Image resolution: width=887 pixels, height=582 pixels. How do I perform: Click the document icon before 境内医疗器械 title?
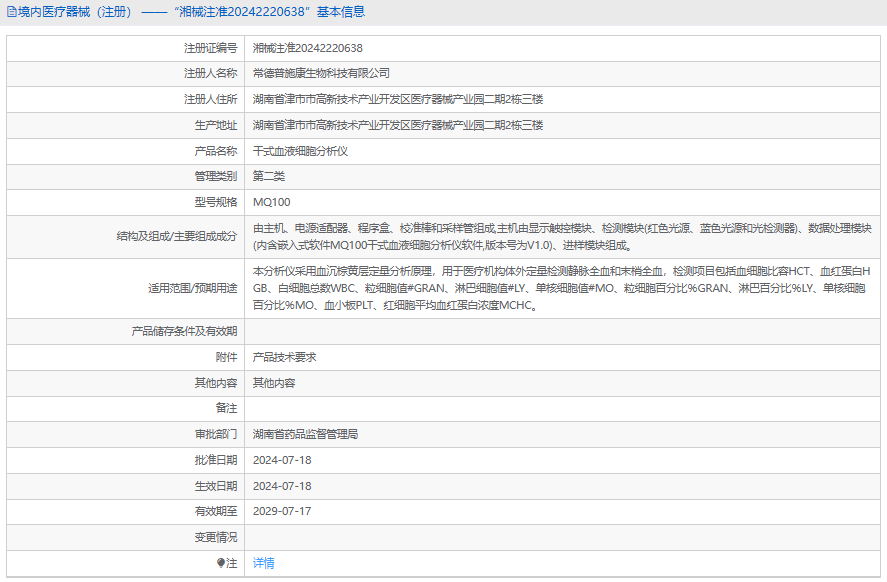[x=11, y=12]
